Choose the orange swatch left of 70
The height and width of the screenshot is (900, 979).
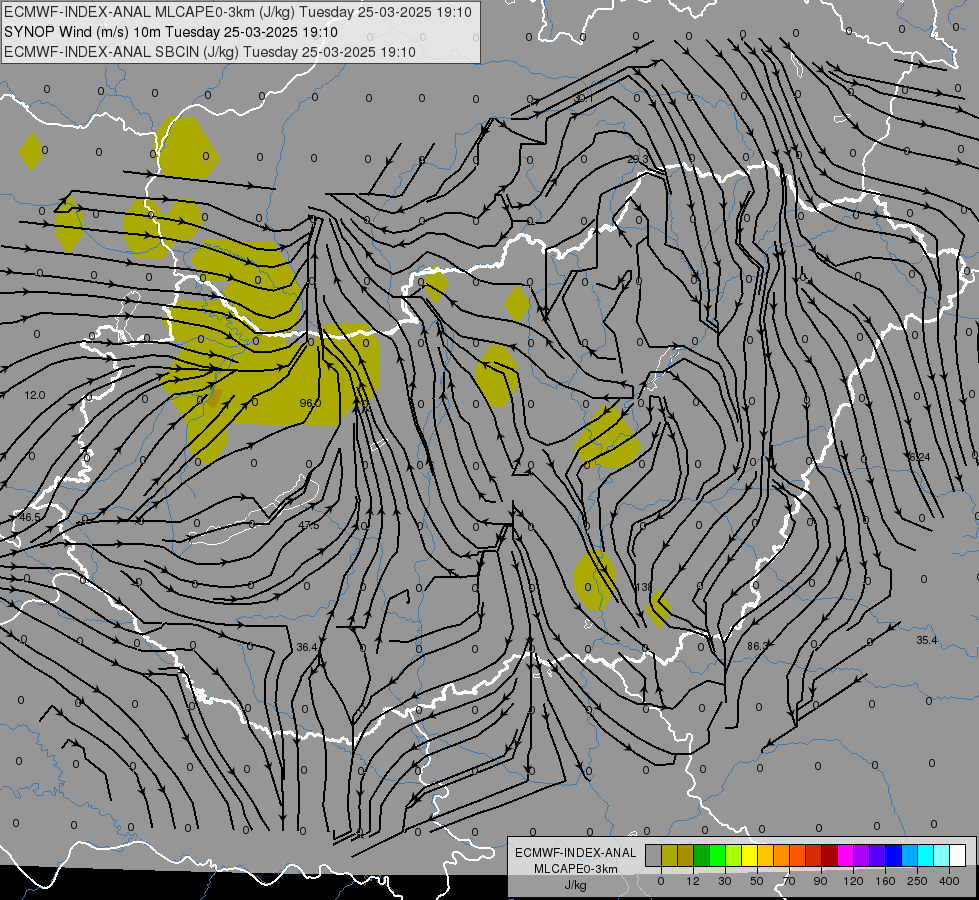[782, 856]
